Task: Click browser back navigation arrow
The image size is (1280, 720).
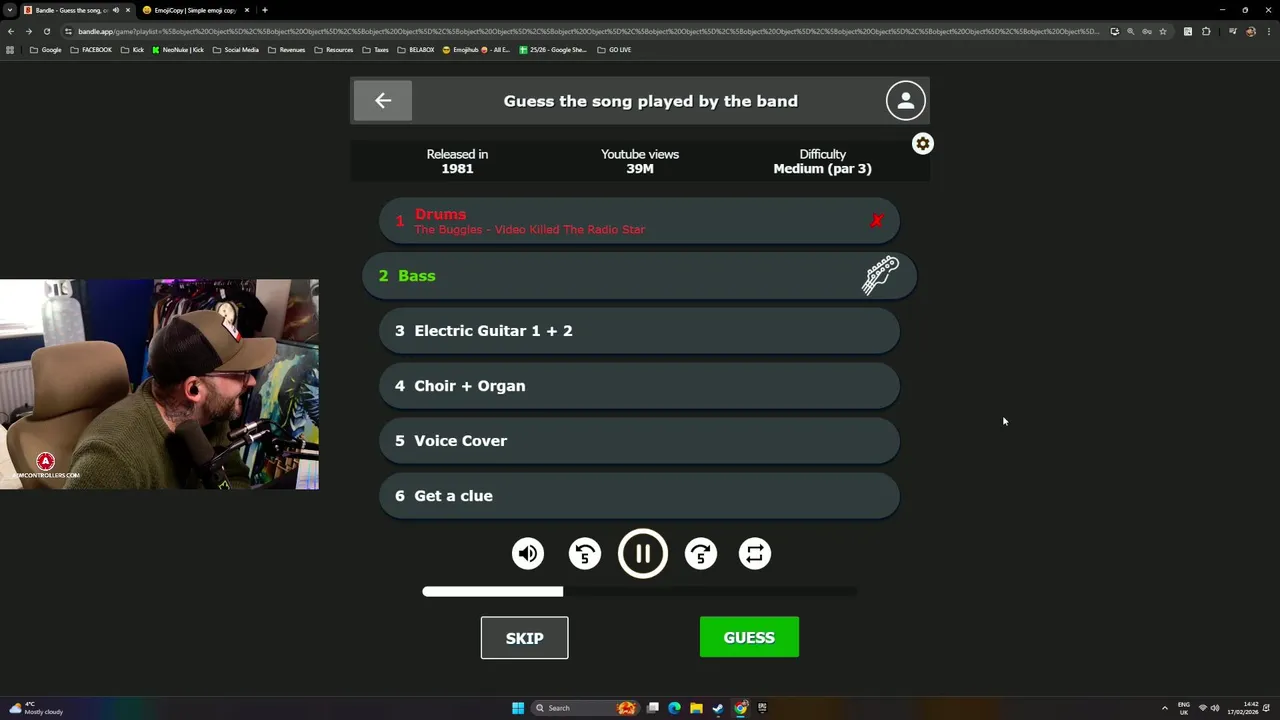Action: click(11, 31)
